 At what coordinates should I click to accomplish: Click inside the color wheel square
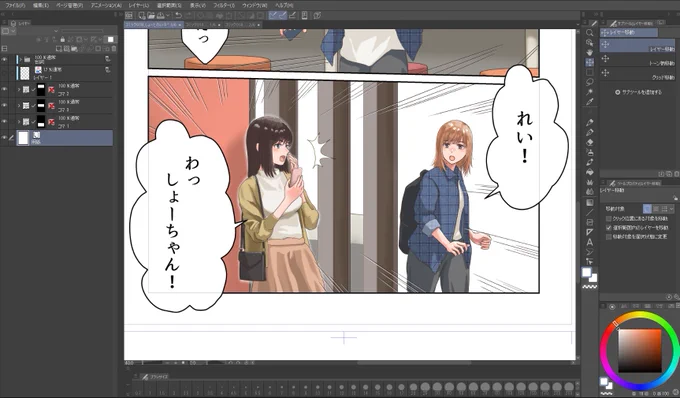coord(640,350)
